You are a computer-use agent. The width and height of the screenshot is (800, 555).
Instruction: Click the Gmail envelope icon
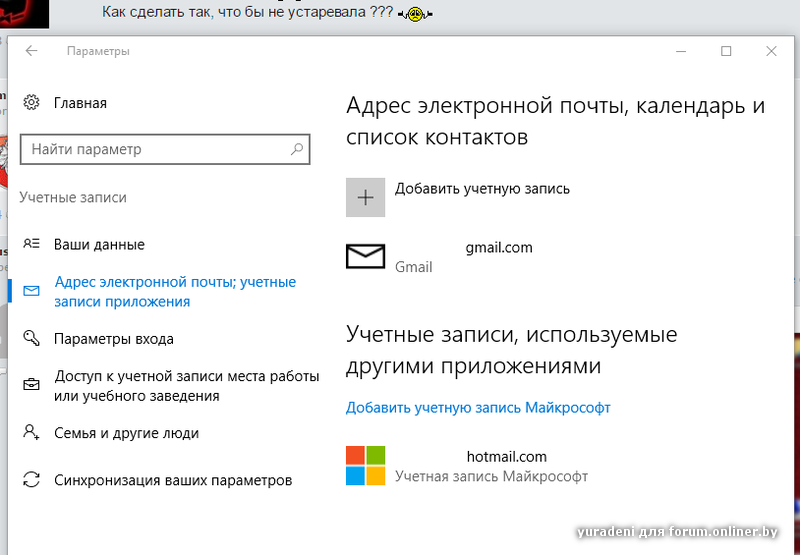(x=365, y=256)
